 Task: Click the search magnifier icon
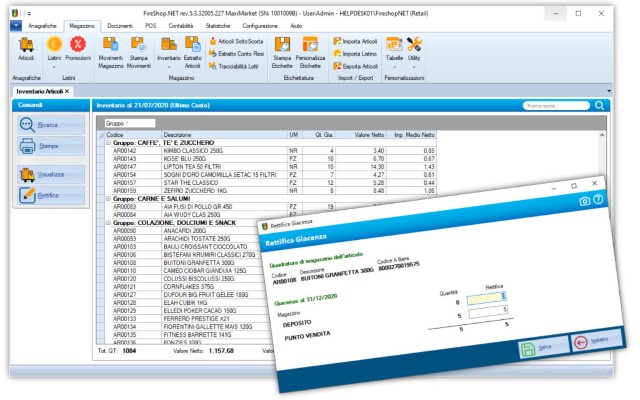(600, 105)
